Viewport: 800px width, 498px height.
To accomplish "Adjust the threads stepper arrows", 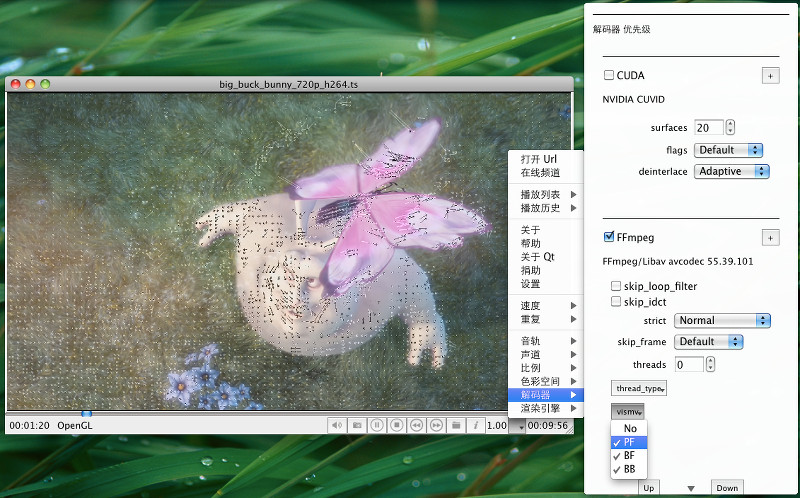I will pyautogui.click(x=710, y=364).
